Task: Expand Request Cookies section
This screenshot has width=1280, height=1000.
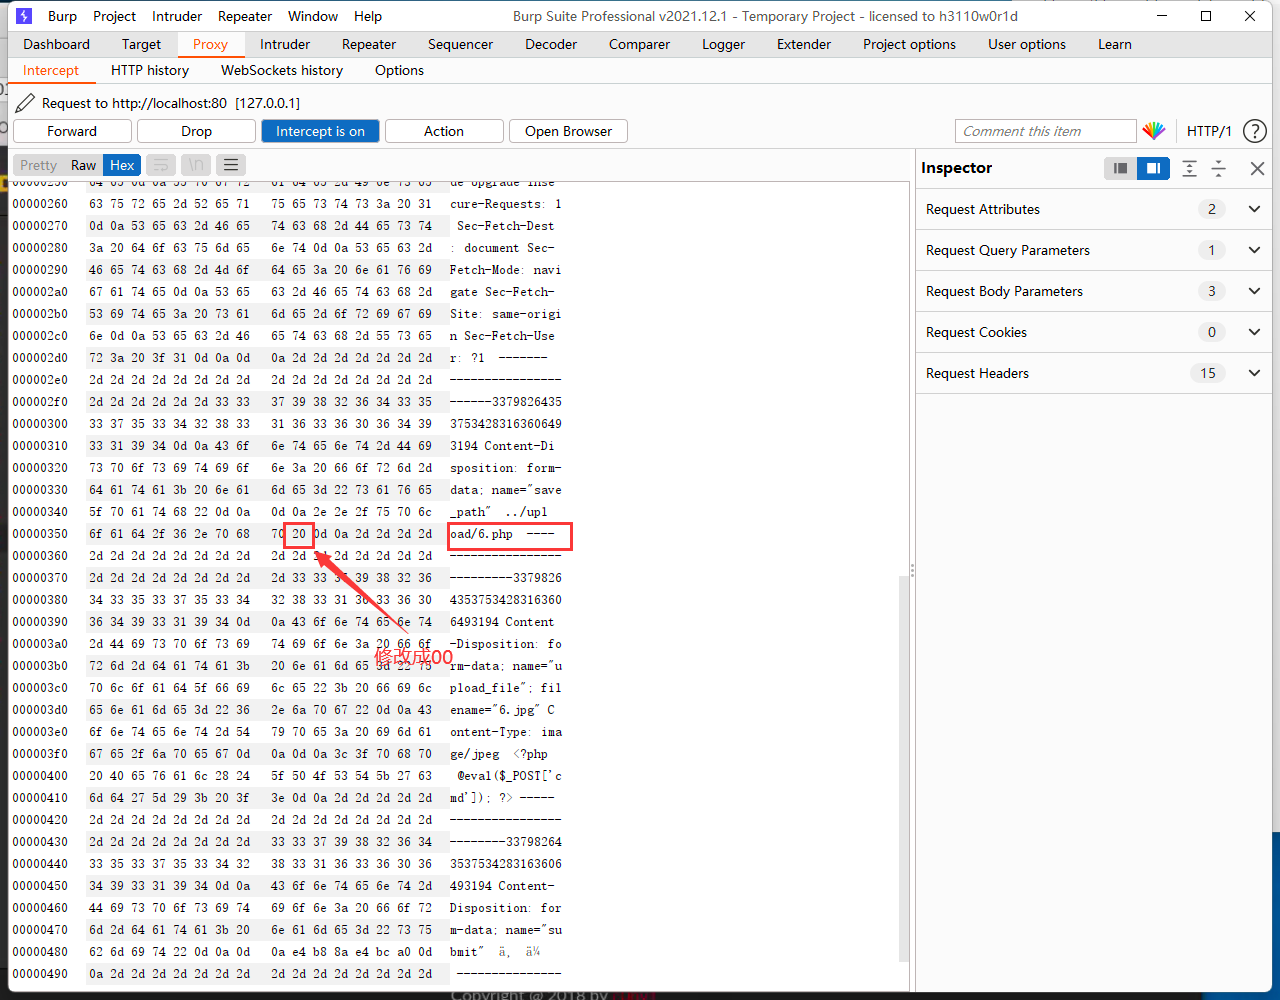Action: pos(1254,332)
